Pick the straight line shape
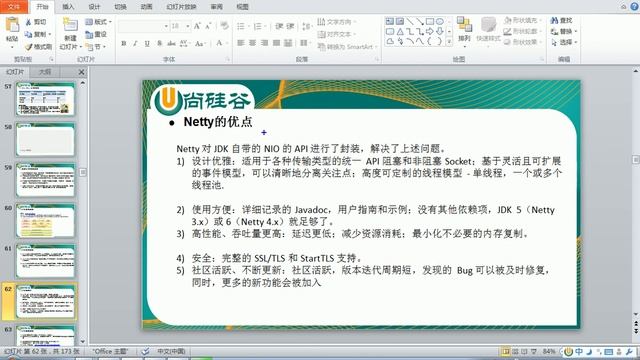The height and width of the screenshot is (360, 640). [x=410, y=21]
